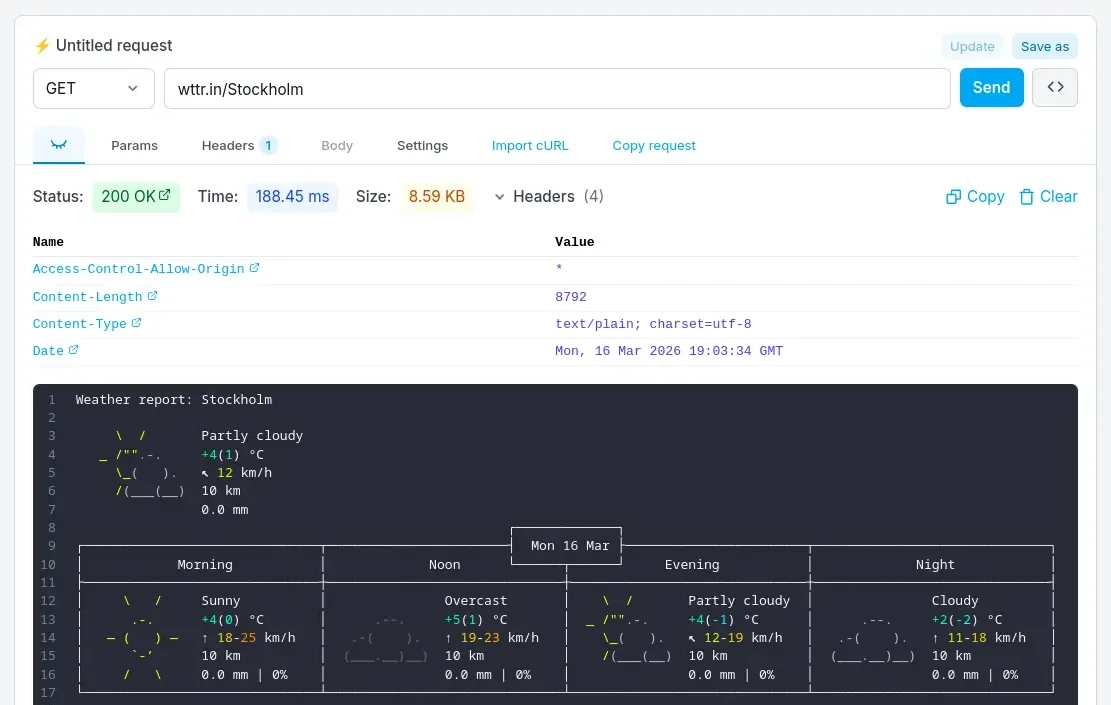This screenshot has width=1111, height=705.
Task: Click the Copy request link
Action: (x=654, y=145)
